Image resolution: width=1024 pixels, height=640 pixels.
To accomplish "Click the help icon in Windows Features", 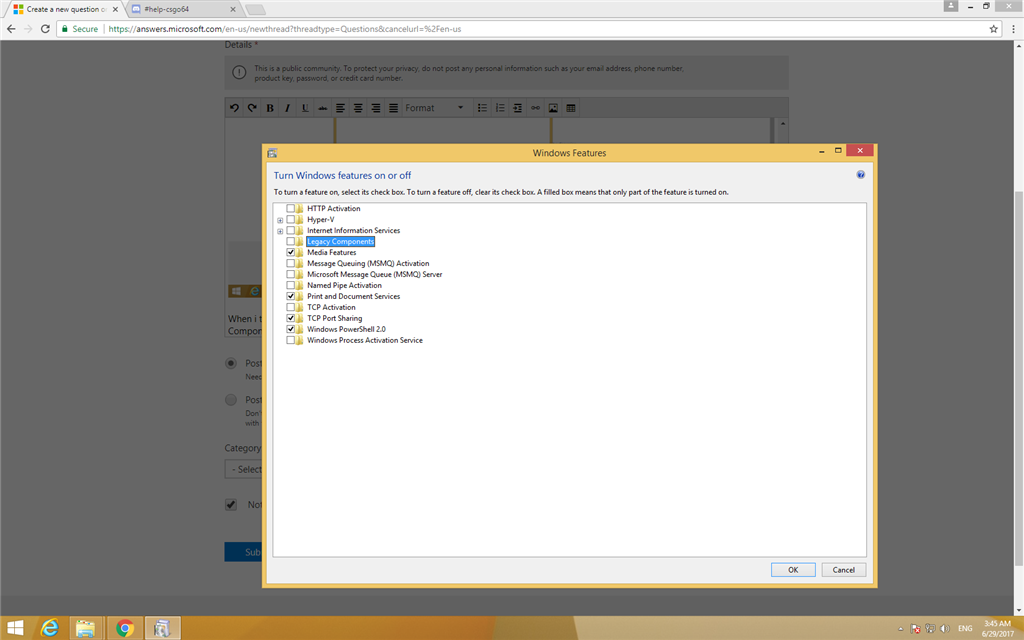I will click(861, 174).
